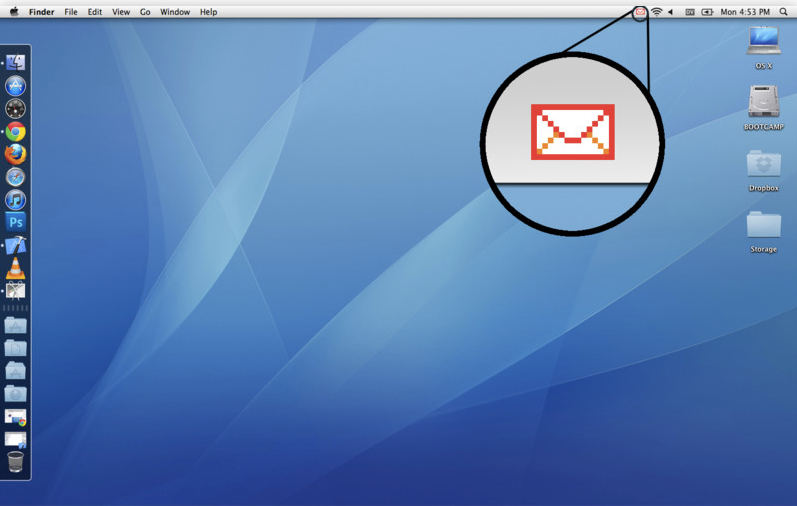Open iTunes from the dock
Image resolution: width=797 pixels, height=506 pixels.
tap(15, 200)
